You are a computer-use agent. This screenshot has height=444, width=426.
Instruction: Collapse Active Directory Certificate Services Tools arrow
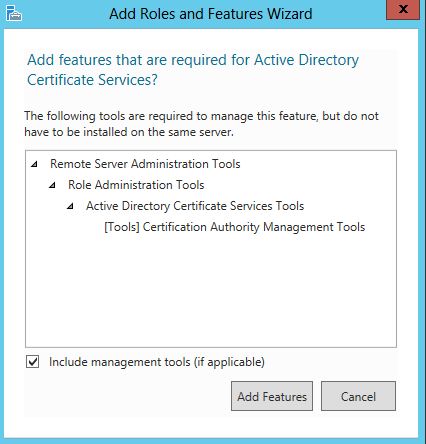coord(70,206)
